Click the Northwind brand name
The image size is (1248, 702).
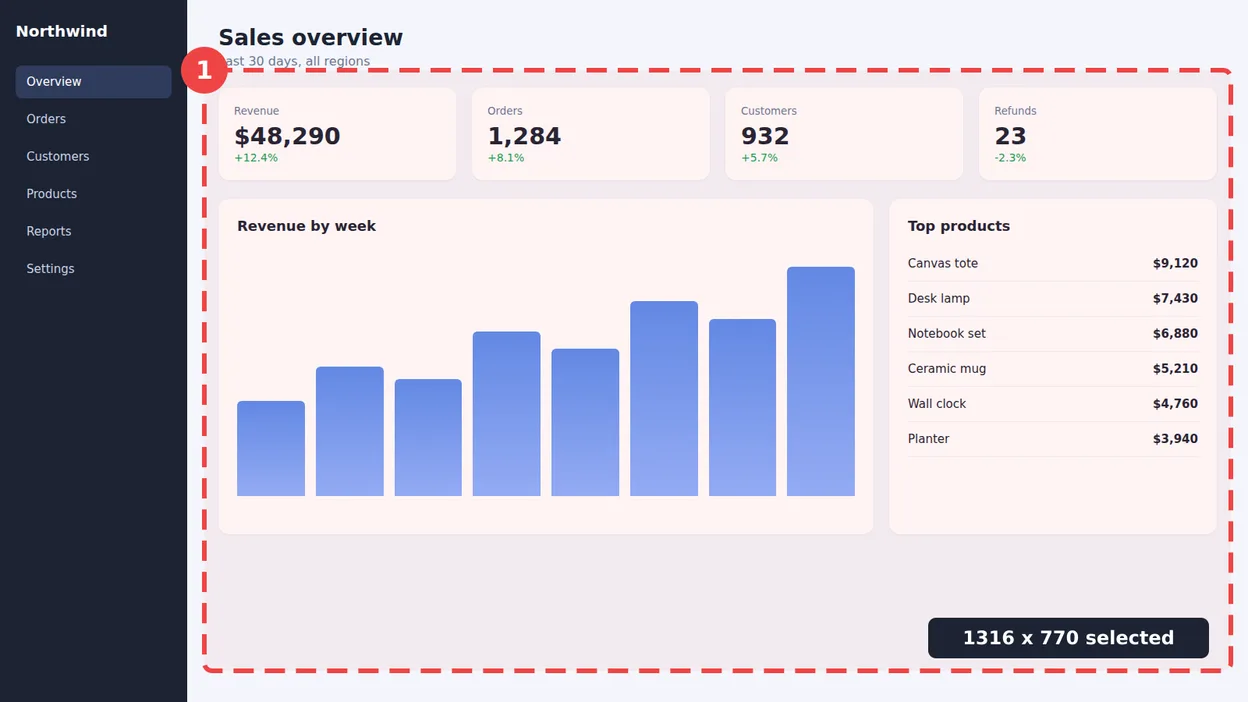coord(61,31)
